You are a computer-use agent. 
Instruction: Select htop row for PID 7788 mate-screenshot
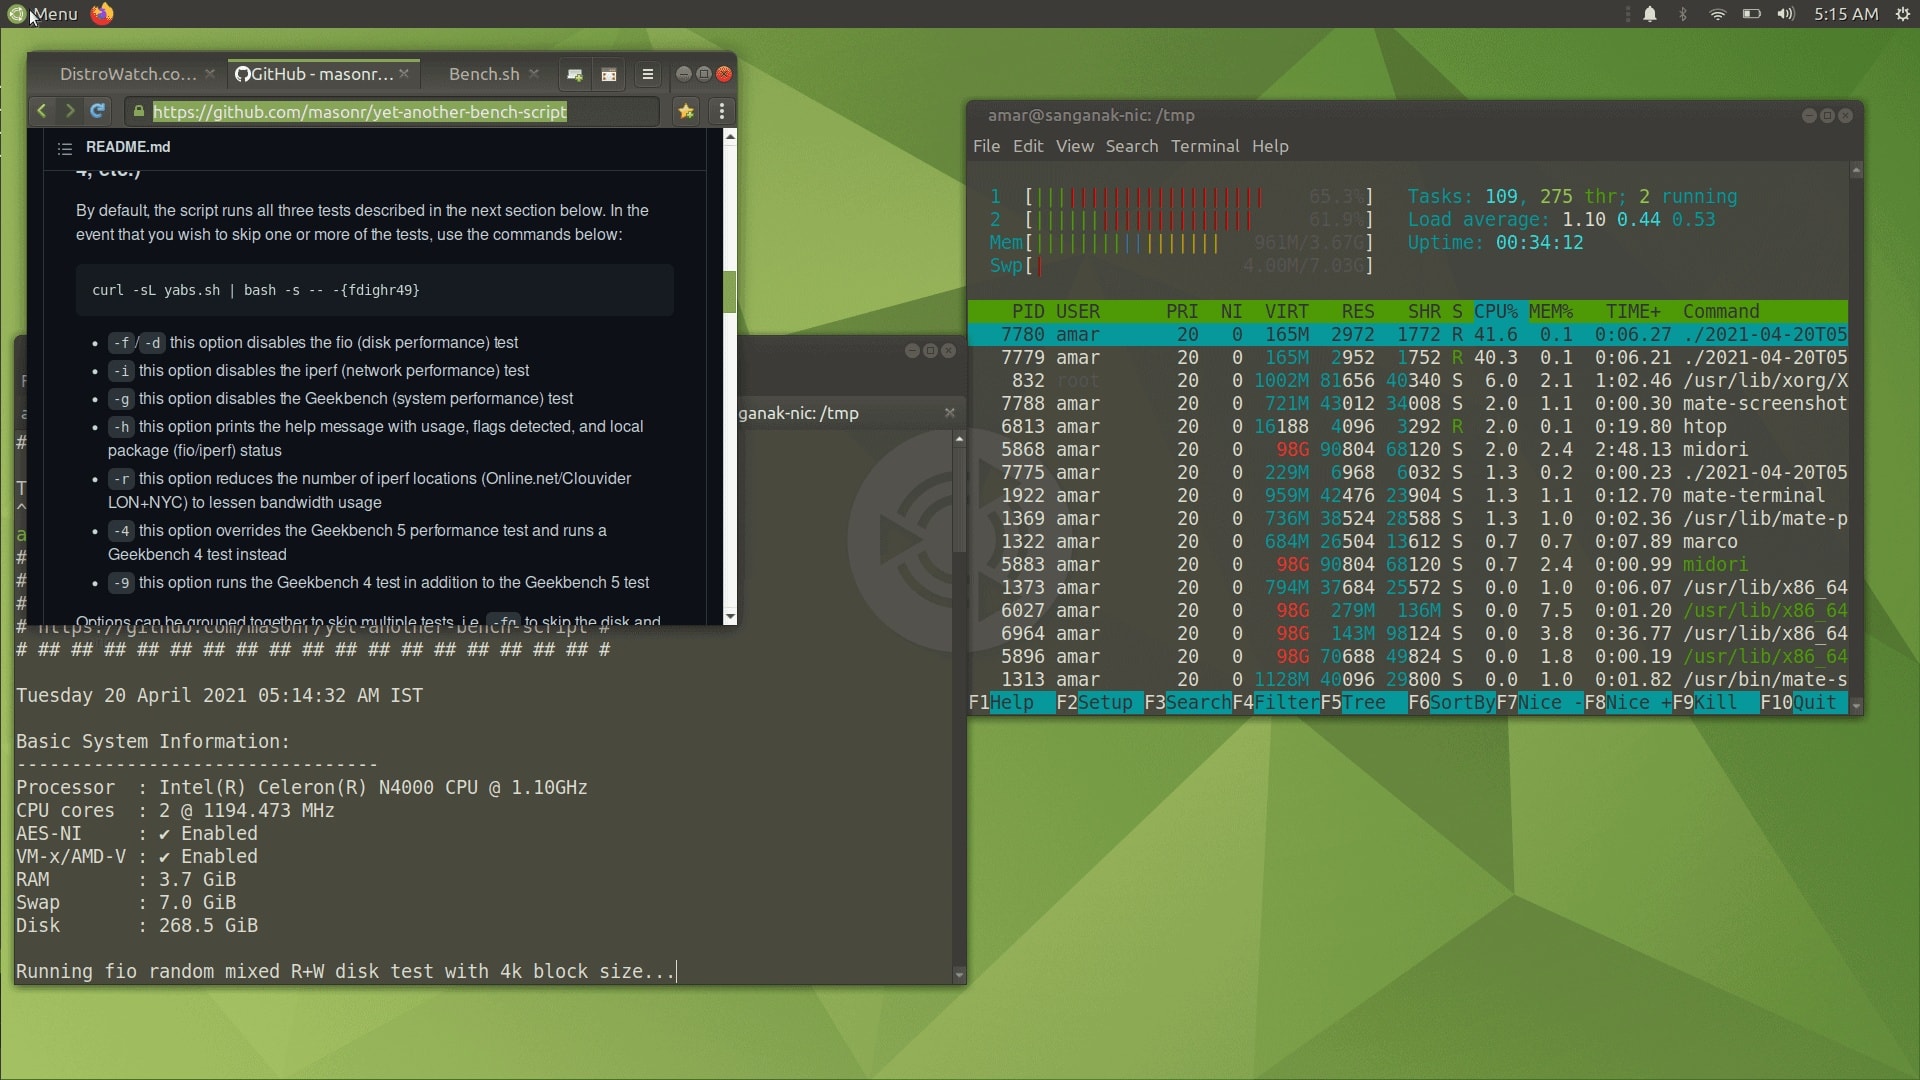tap(1408, 404)
